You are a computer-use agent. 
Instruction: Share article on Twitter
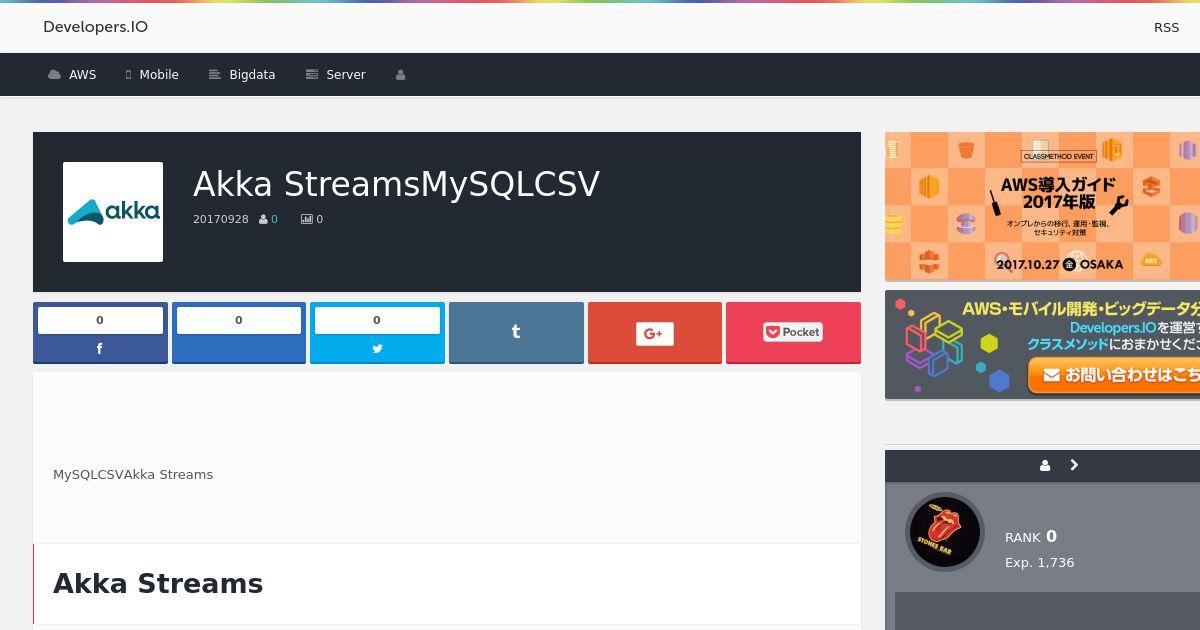[377, 333]
